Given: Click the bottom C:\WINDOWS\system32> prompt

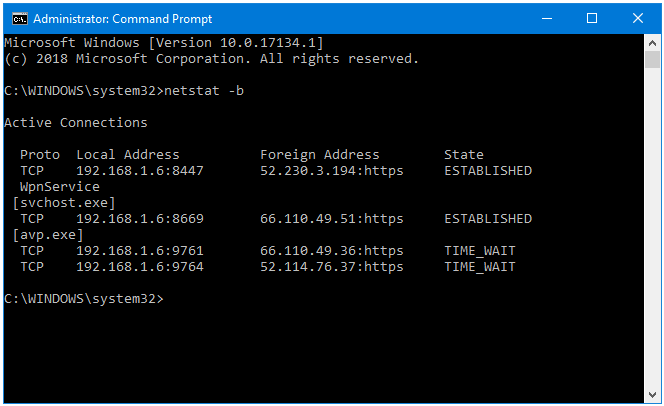Looking at the screenshot, I should pos(84,299).
